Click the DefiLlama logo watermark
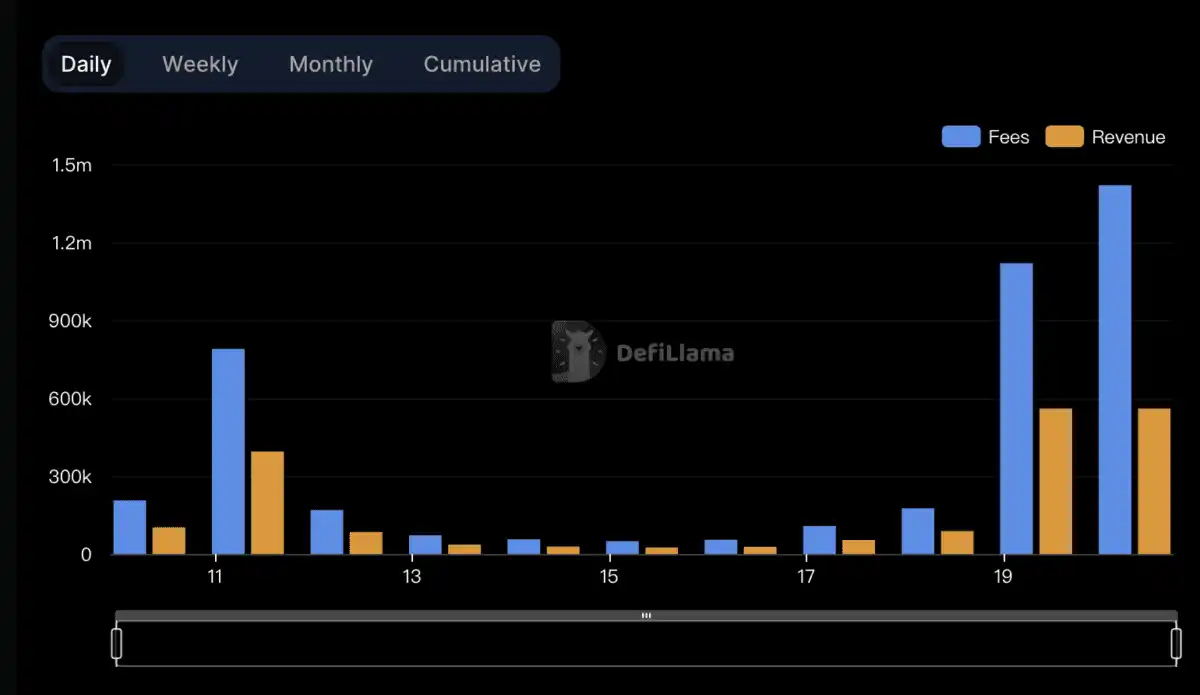 [x=643, y=352]
